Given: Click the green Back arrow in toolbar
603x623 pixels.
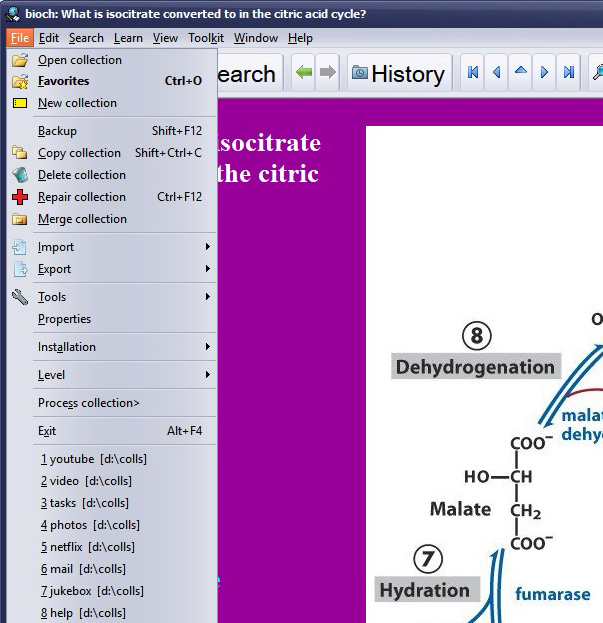Looking at the screenshot, I should click(x=304, y=73).
